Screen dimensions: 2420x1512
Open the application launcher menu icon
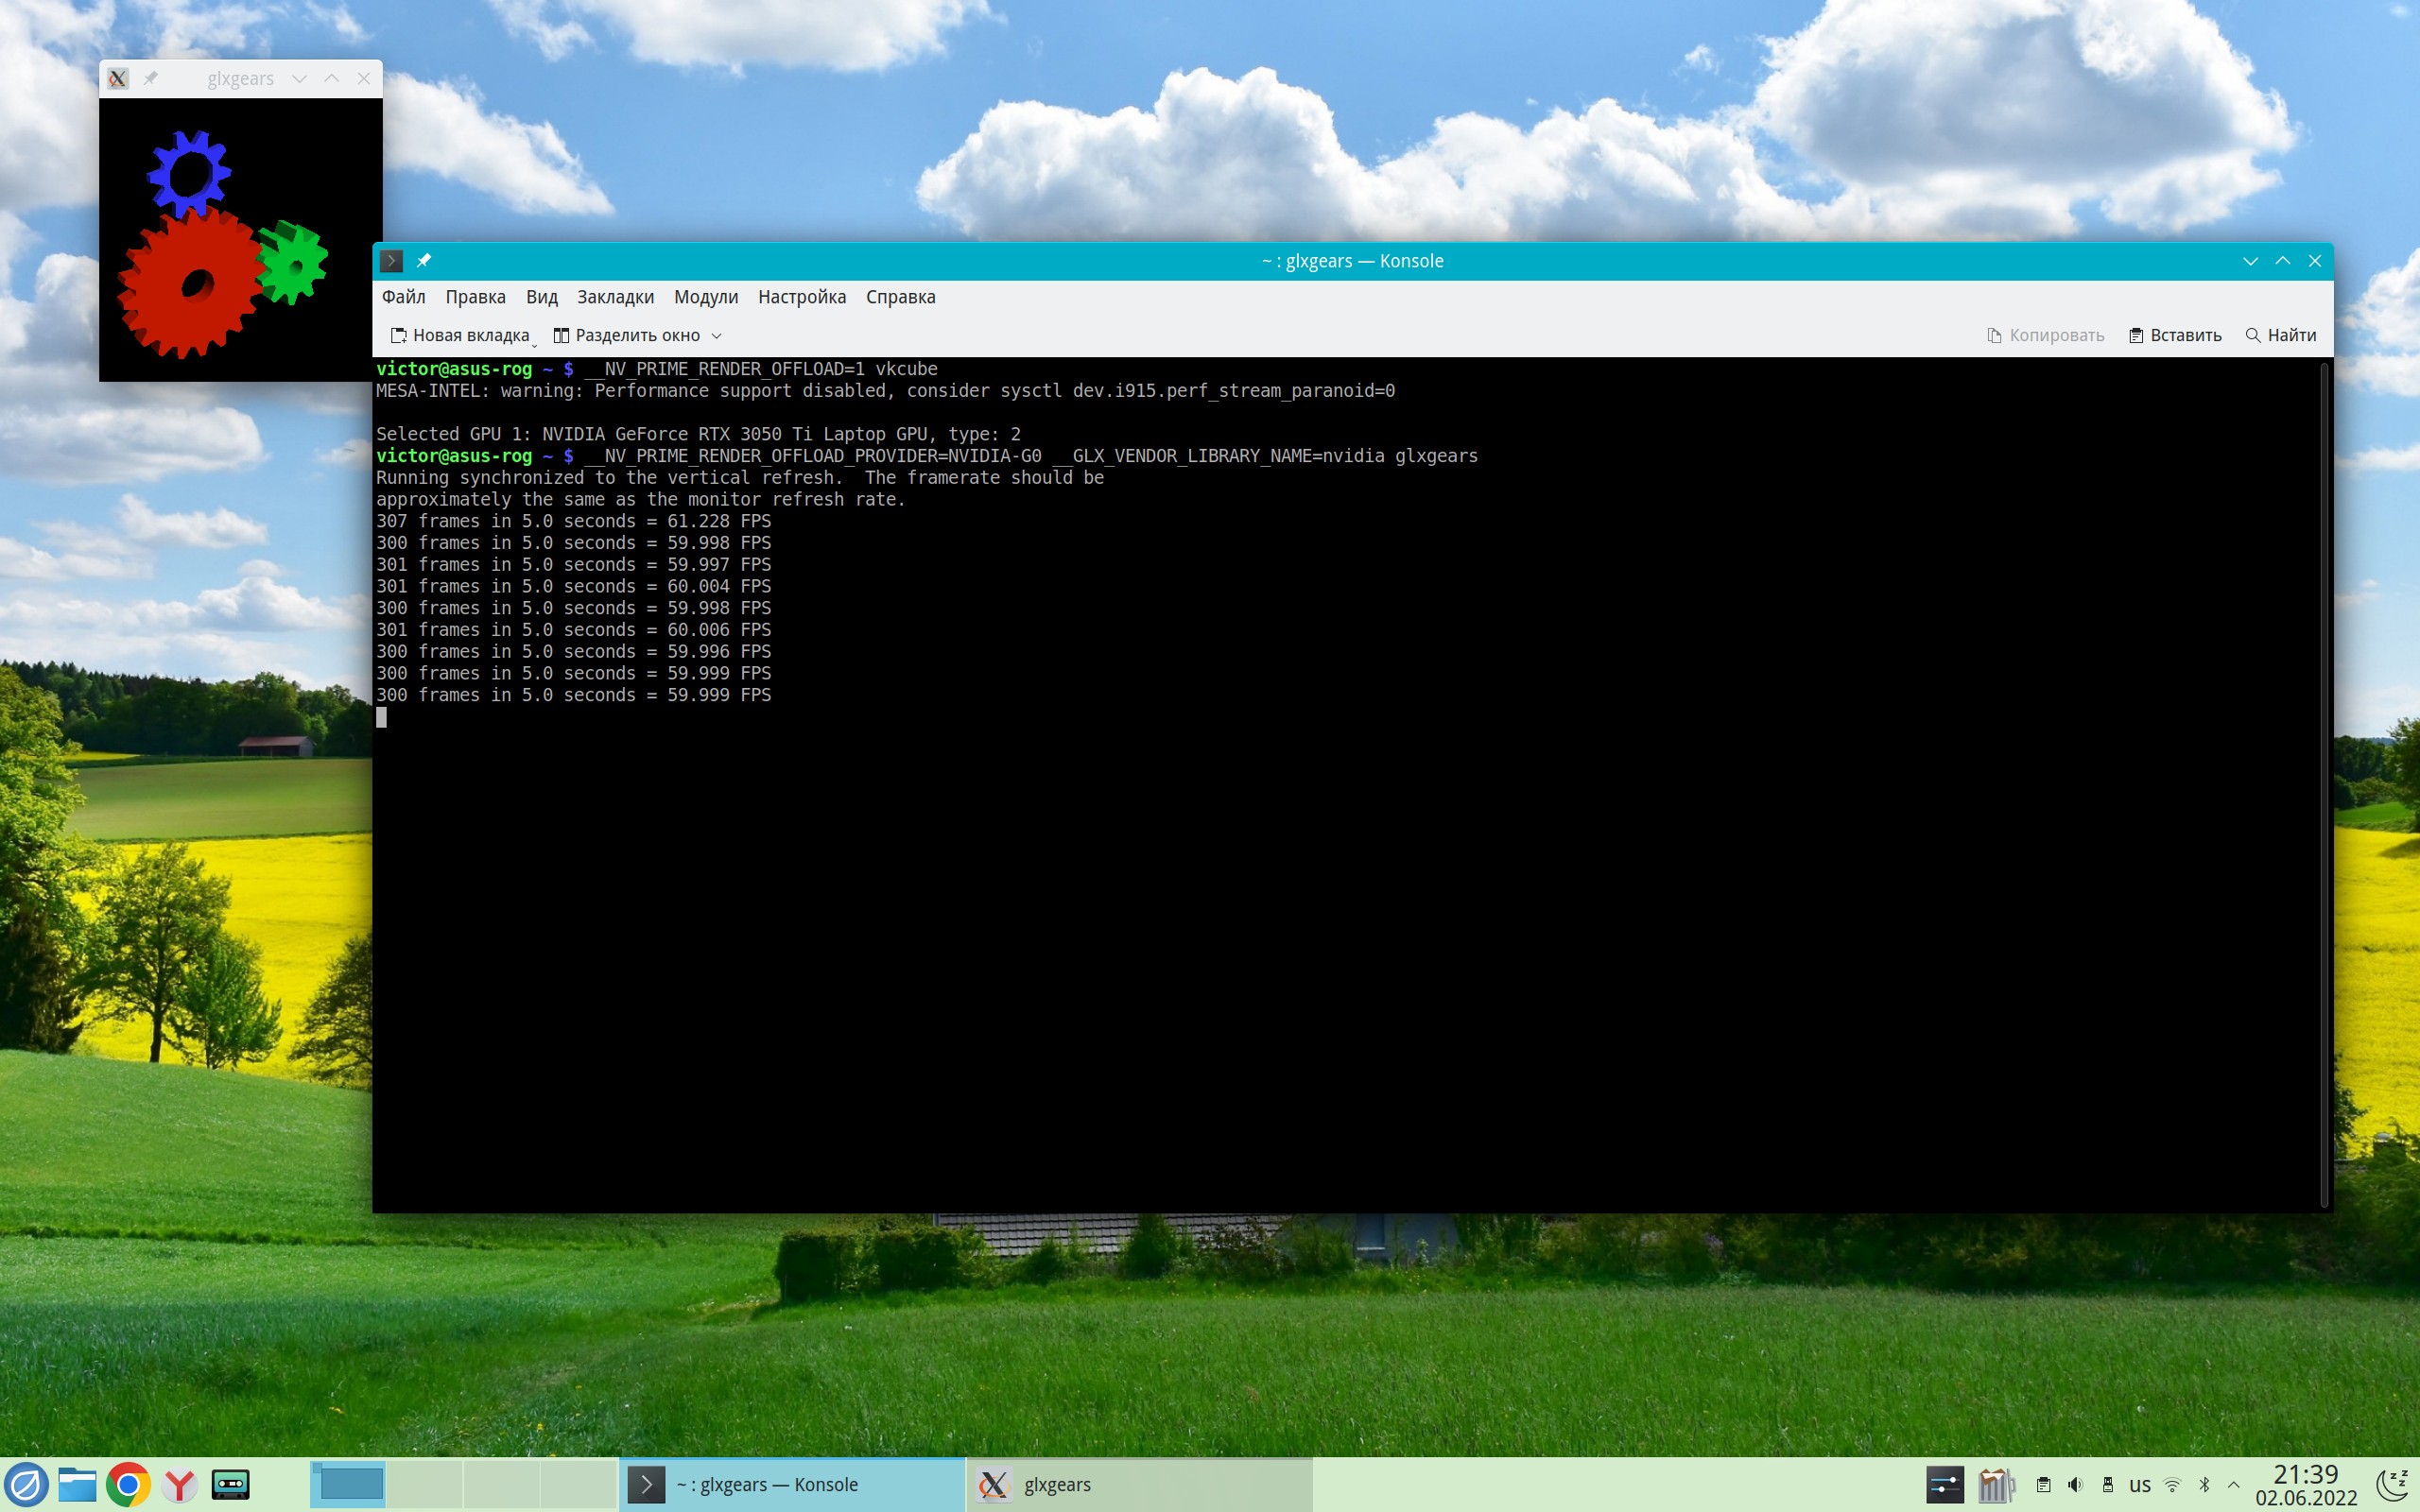click(x=25, y=1484)
